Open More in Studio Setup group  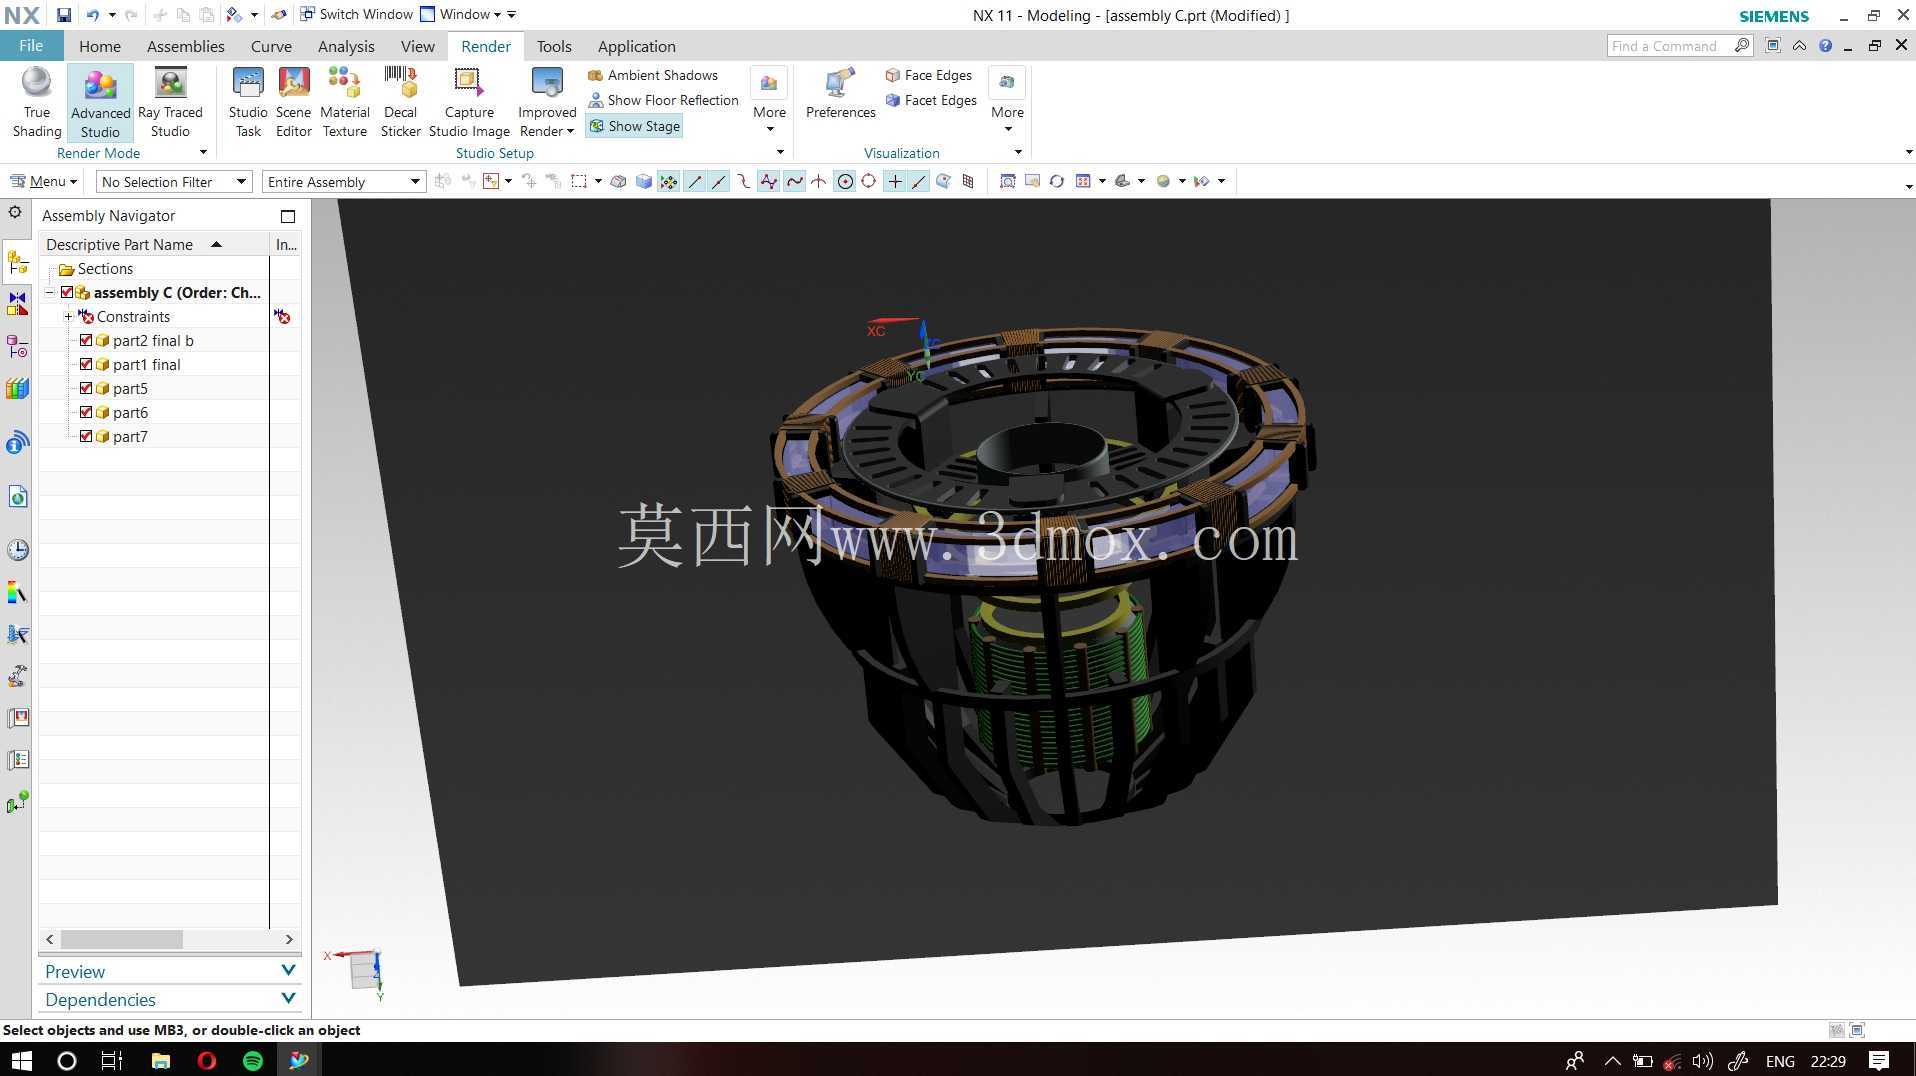point(769,100)
